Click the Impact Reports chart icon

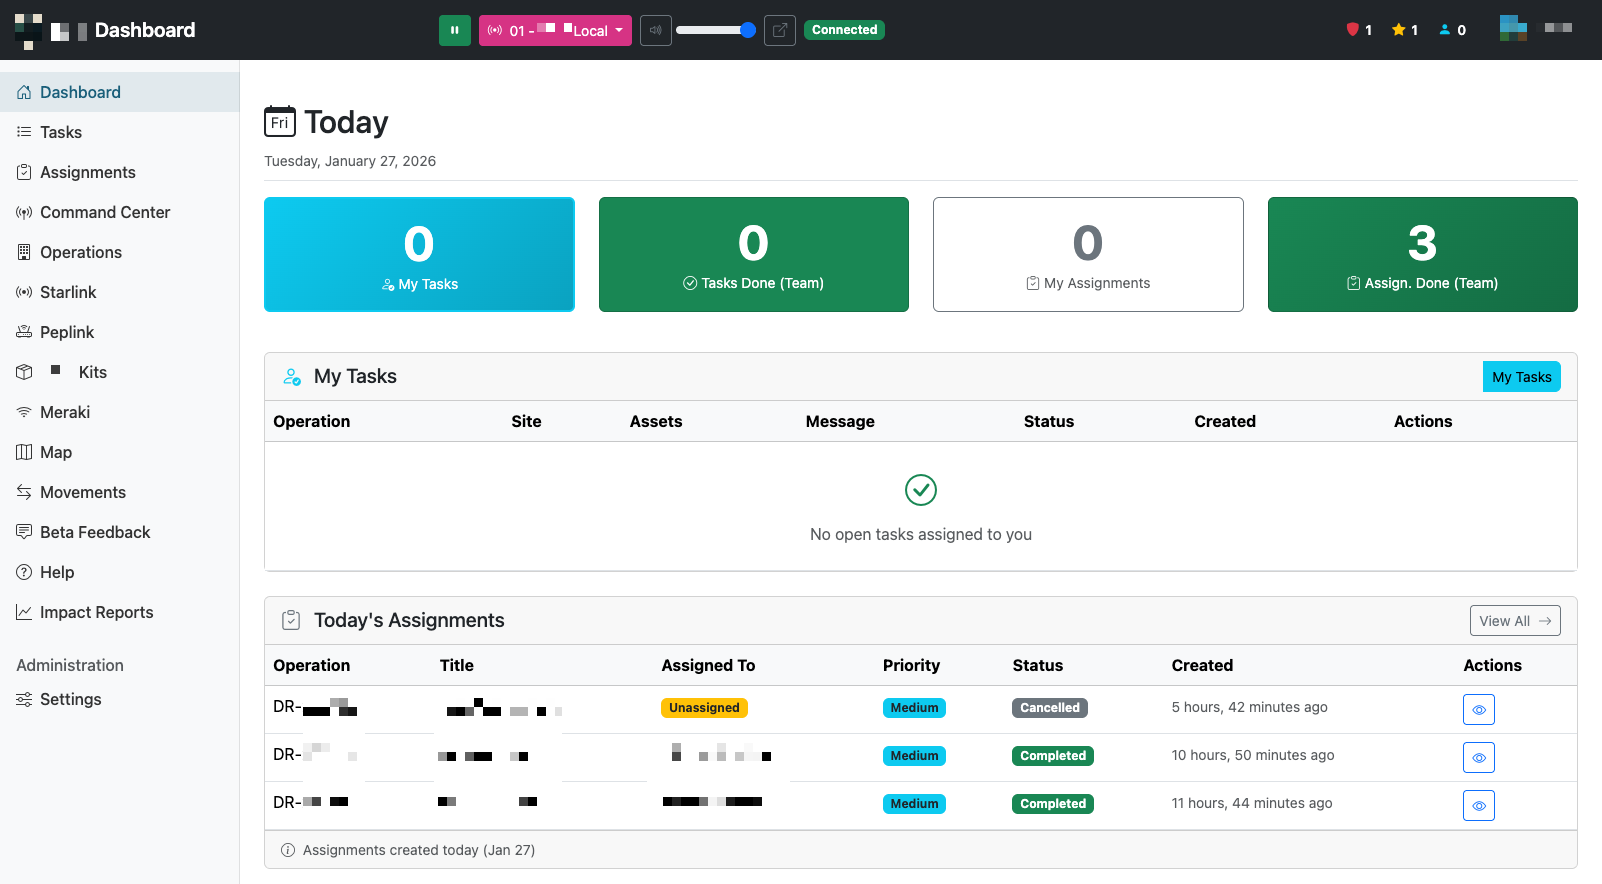(x=24, y=612)
